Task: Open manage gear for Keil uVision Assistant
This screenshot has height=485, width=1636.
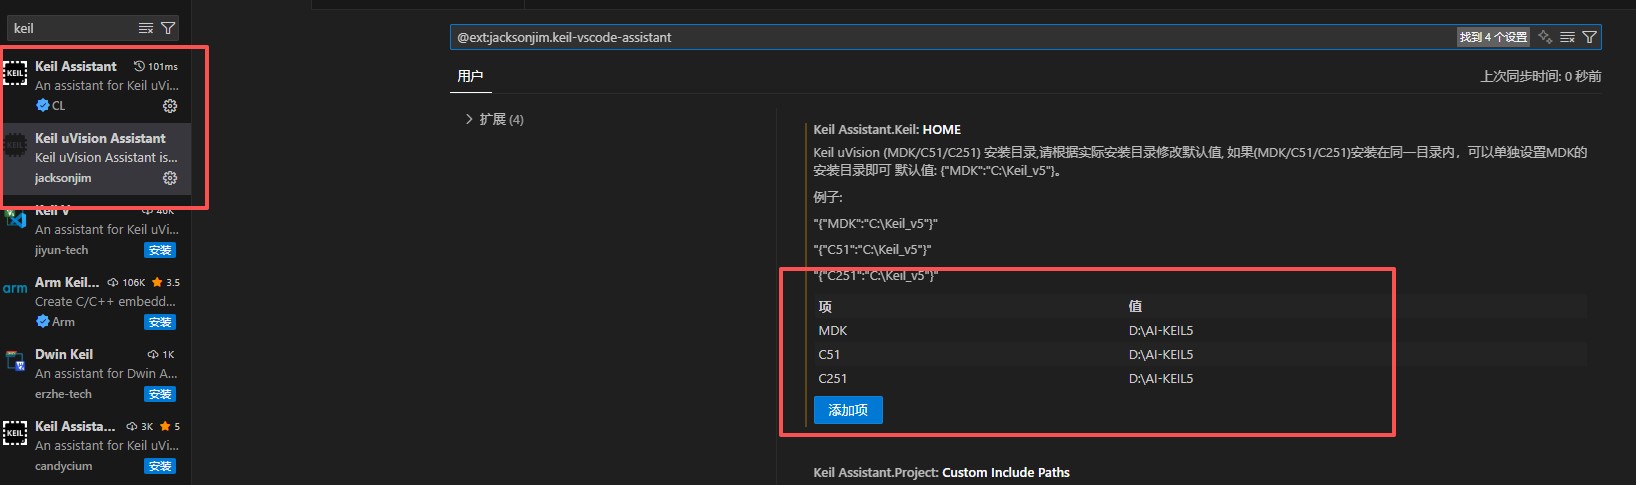Action: point(170,178)
